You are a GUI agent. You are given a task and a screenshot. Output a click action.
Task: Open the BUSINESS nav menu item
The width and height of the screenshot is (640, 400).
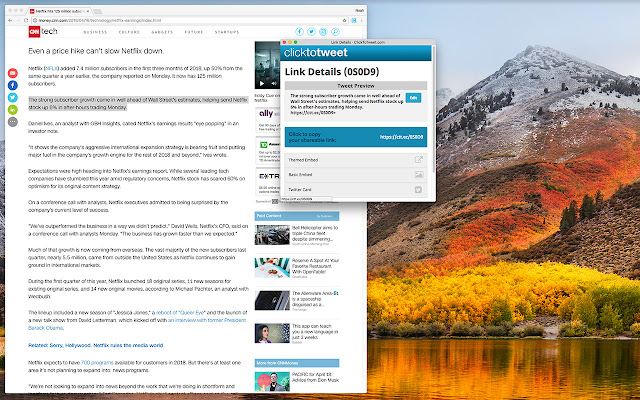click(95, 32)
